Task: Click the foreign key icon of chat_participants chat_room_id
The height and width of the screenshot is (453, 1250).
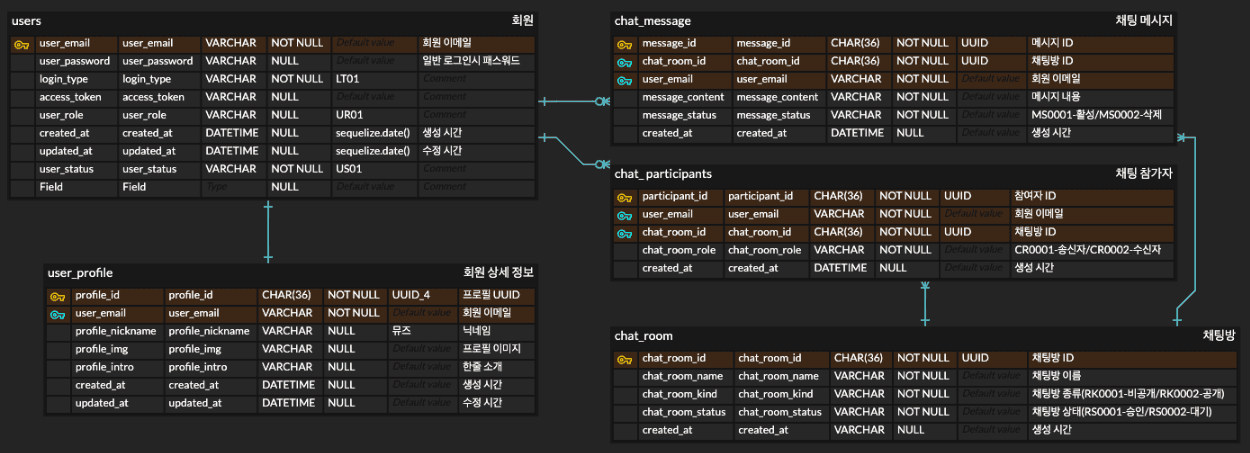Action: pyautogui.click(x=625, y=233)
